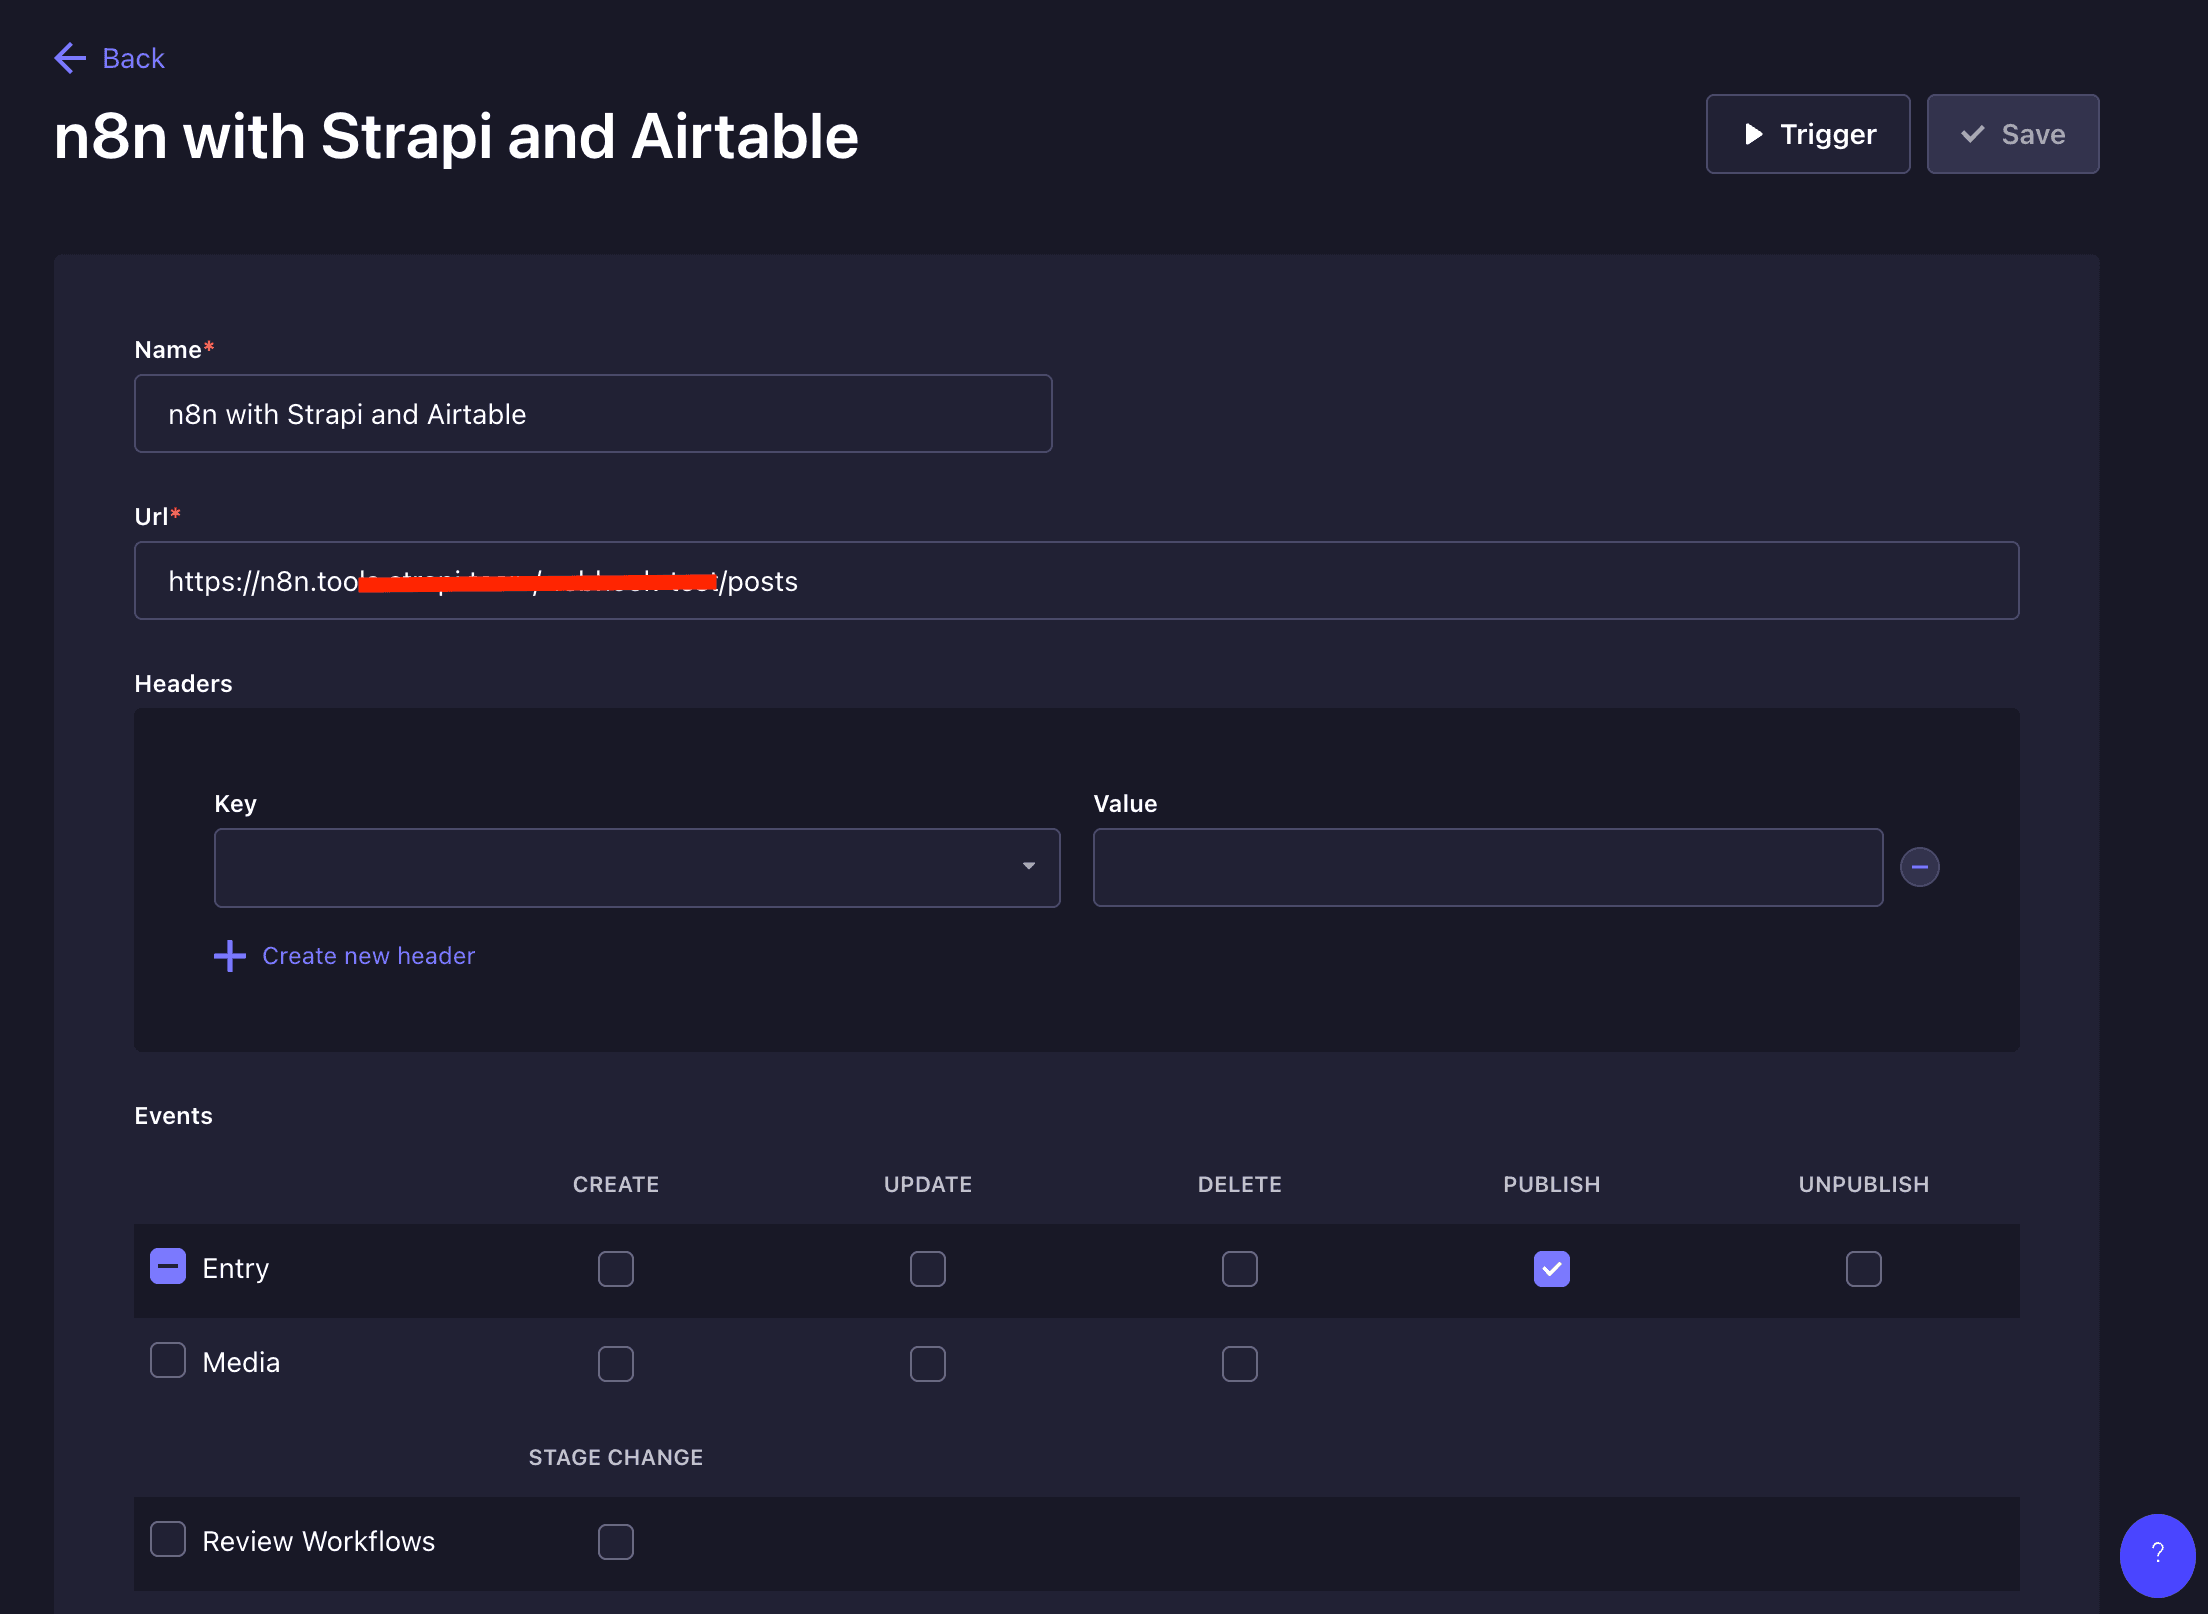This screenshot has width=2208, height=1614.
Task: Enable Entry Update event checkbox
Action: (928, 1269)
